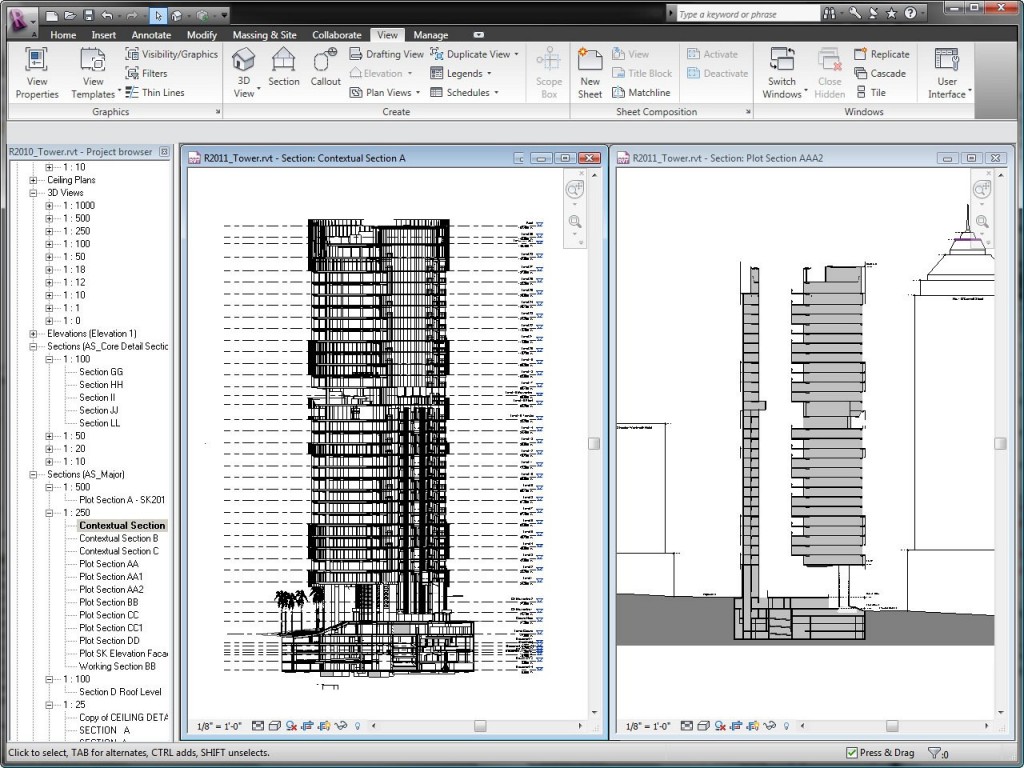Switch to the Massing & Site ribbon tab
The height and width of the screenshot is (768, 1024).
pos(264,34)
